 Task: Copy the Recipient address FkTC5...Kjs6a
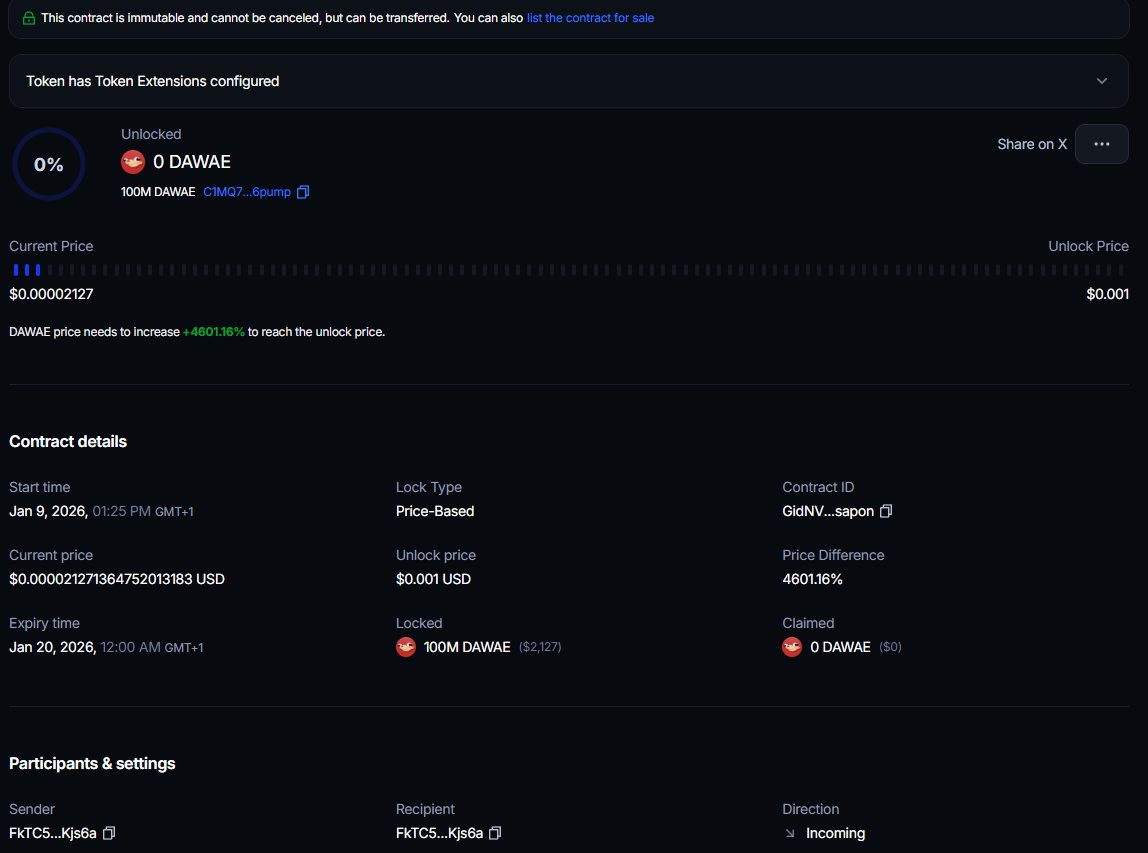pyautogui.click(x=495, y=833)
